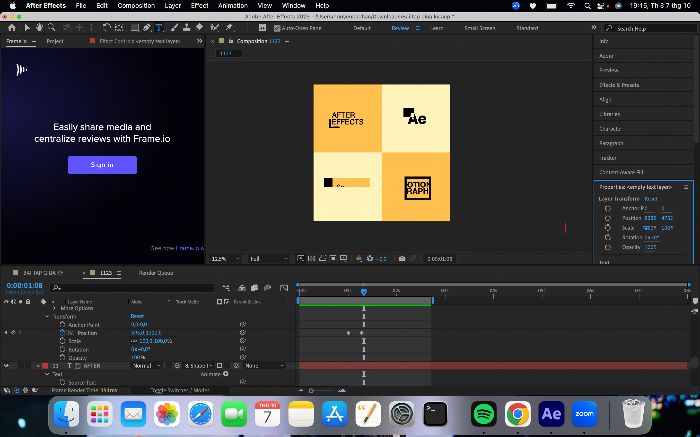Open the Normal blending mode dropdown
This screenshot has height=437, width=700.
coord(146,366)
